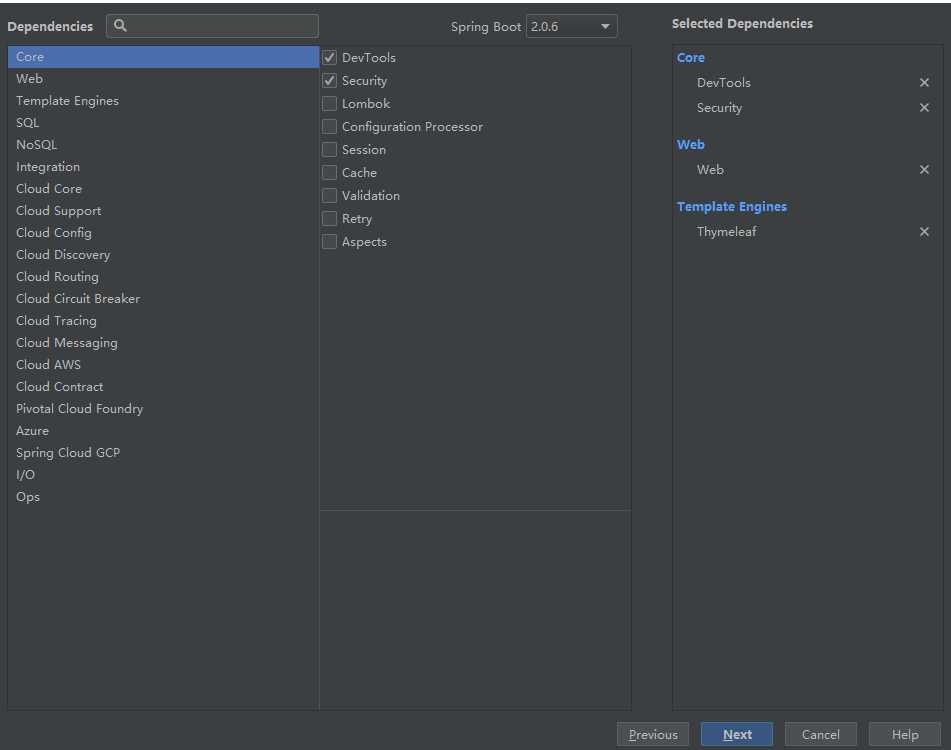Select the Web category
Screen dimensions: 951x750
pyautogui.click(x=30, y=79)
